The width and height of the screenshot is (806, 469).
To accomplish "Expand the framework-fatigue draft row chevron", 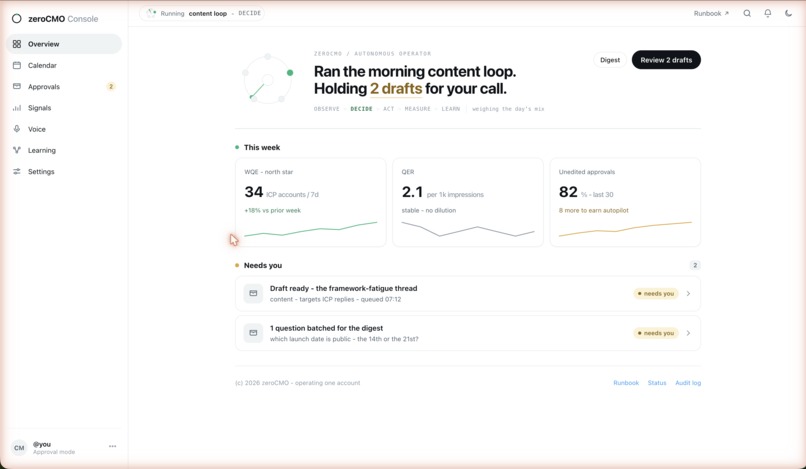I will pos(688,294).
